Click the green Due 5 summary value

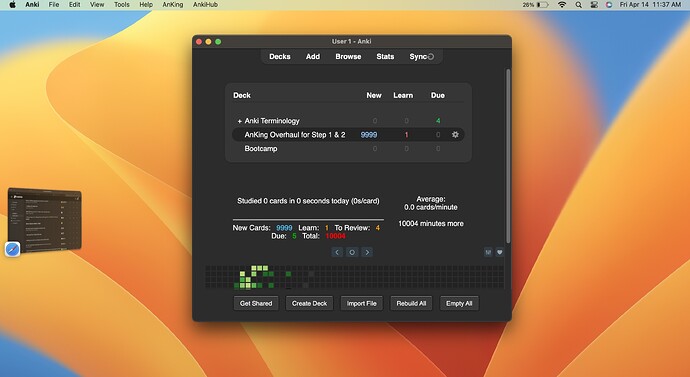tap(294, 236)
